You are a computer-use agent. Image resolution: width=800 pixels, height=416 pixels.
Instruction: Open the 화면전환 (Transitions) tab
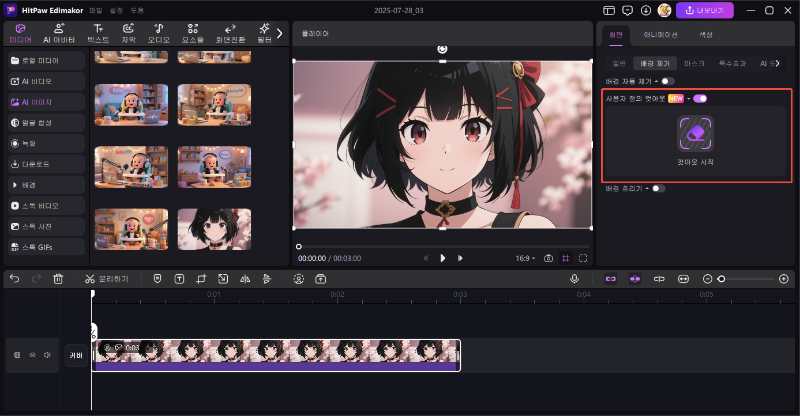click(x=230, y=34)
